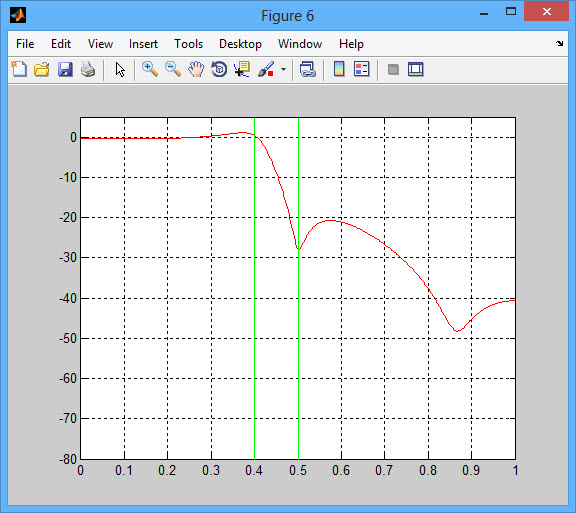The height and width of the screenshot is (513, 576).
Task: Hide Plot Tools using gray square icon
Action: click(393, 69)
